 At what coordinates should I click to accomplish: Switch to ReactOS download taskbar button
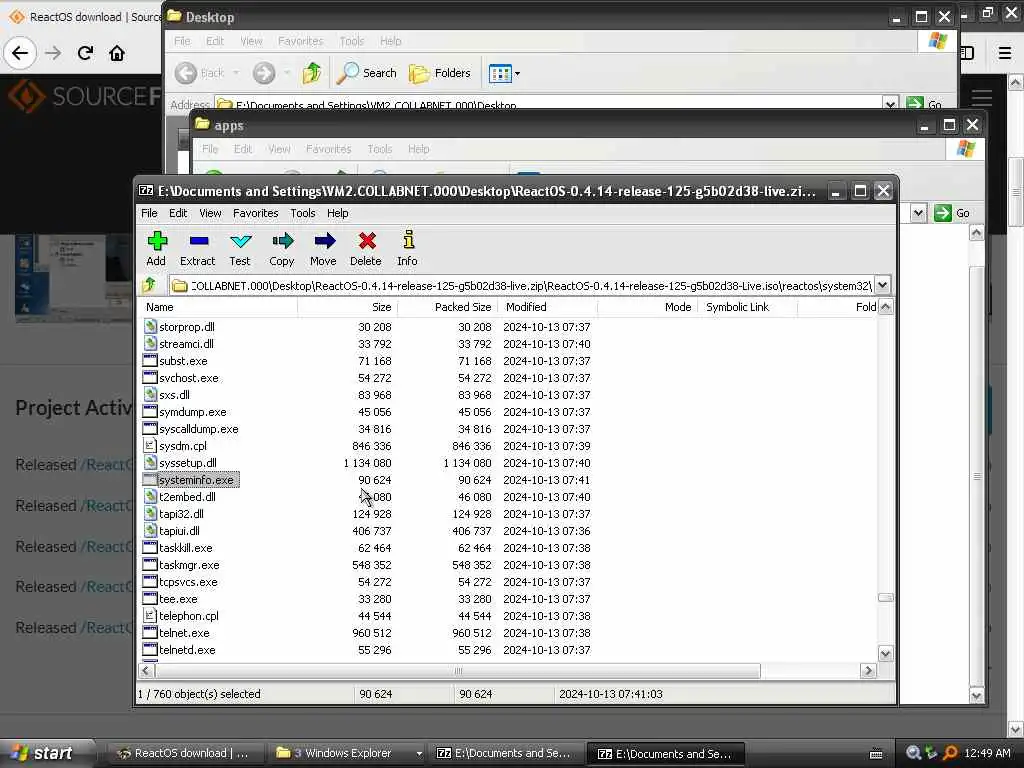(183, 753)
